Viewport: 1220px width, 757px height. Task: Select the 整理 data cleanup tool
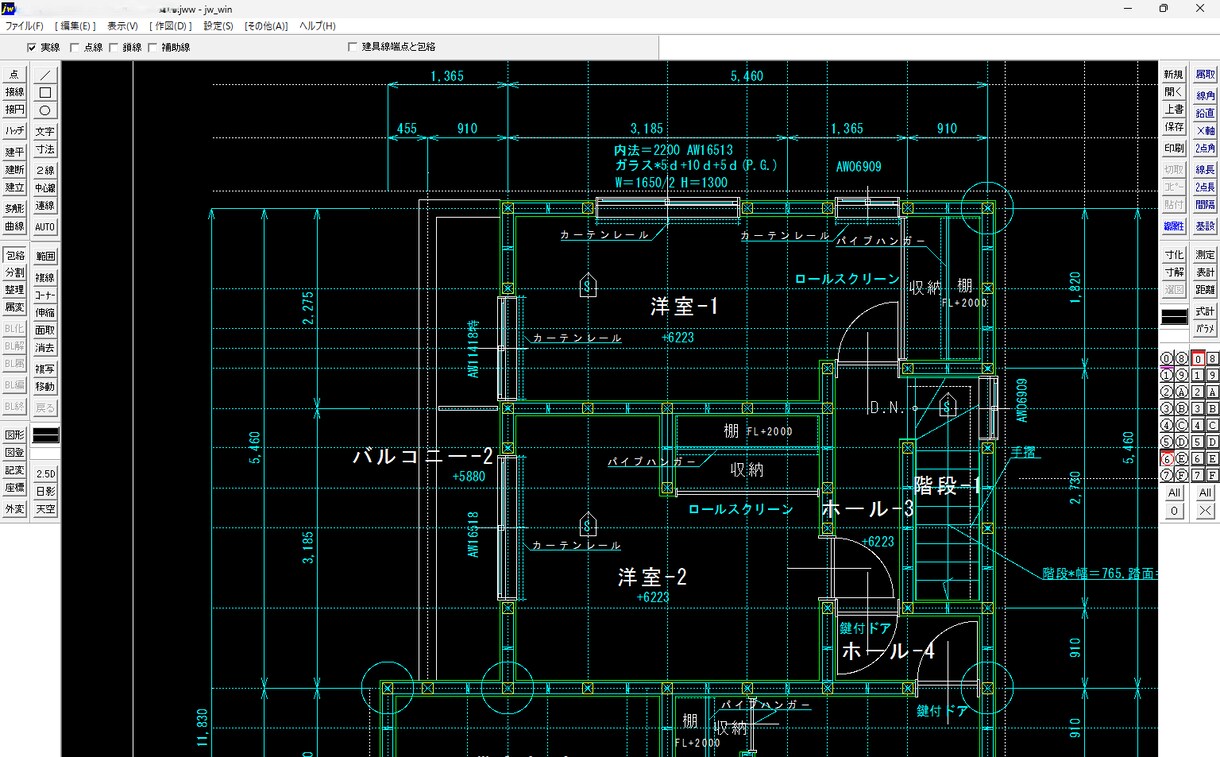coord(14,290)
